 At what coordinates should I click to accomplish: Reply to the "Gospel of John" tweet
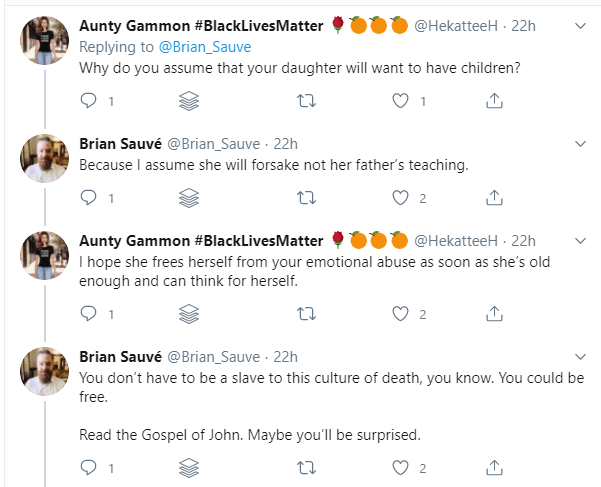89,467
